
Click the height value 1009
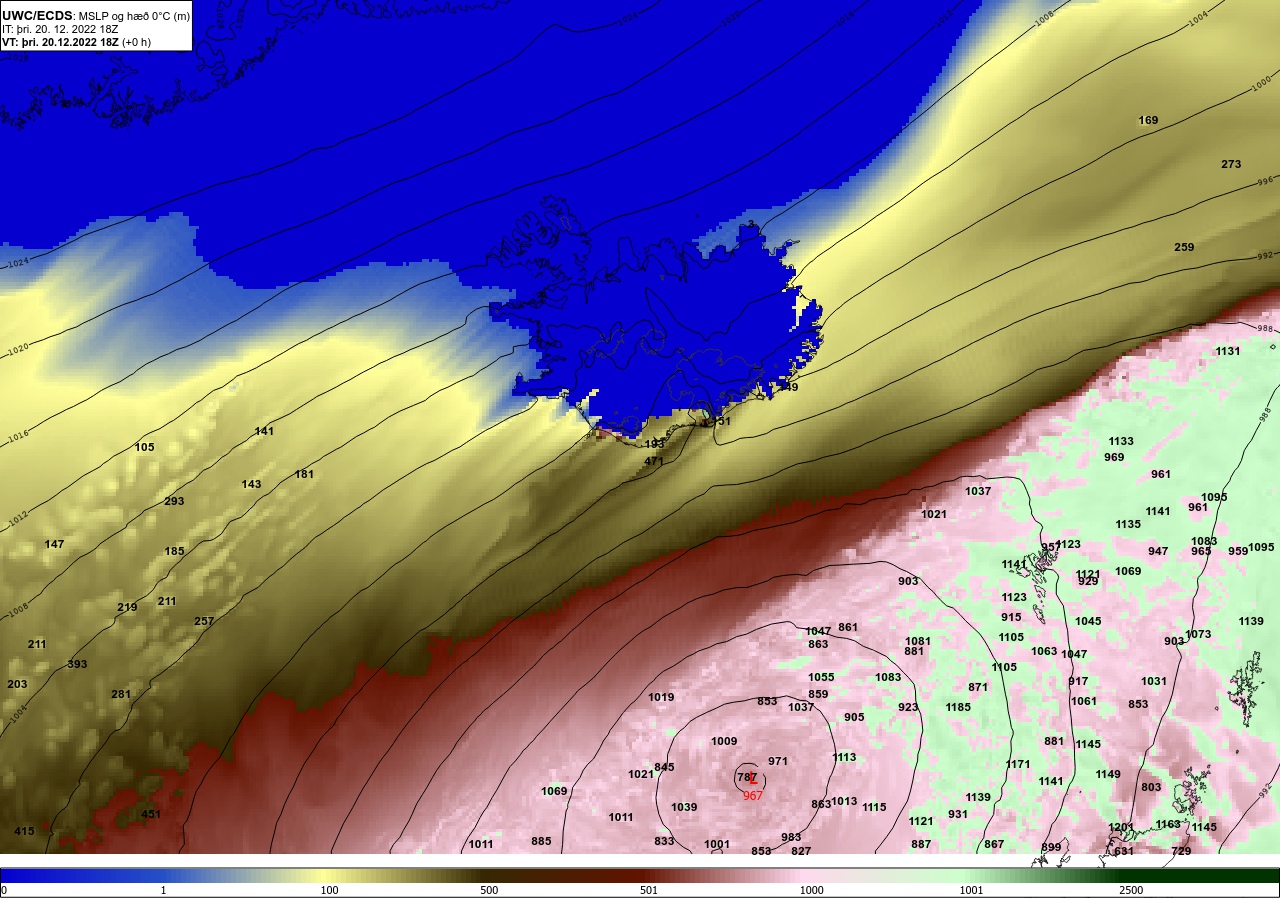(x=724, y=741)
